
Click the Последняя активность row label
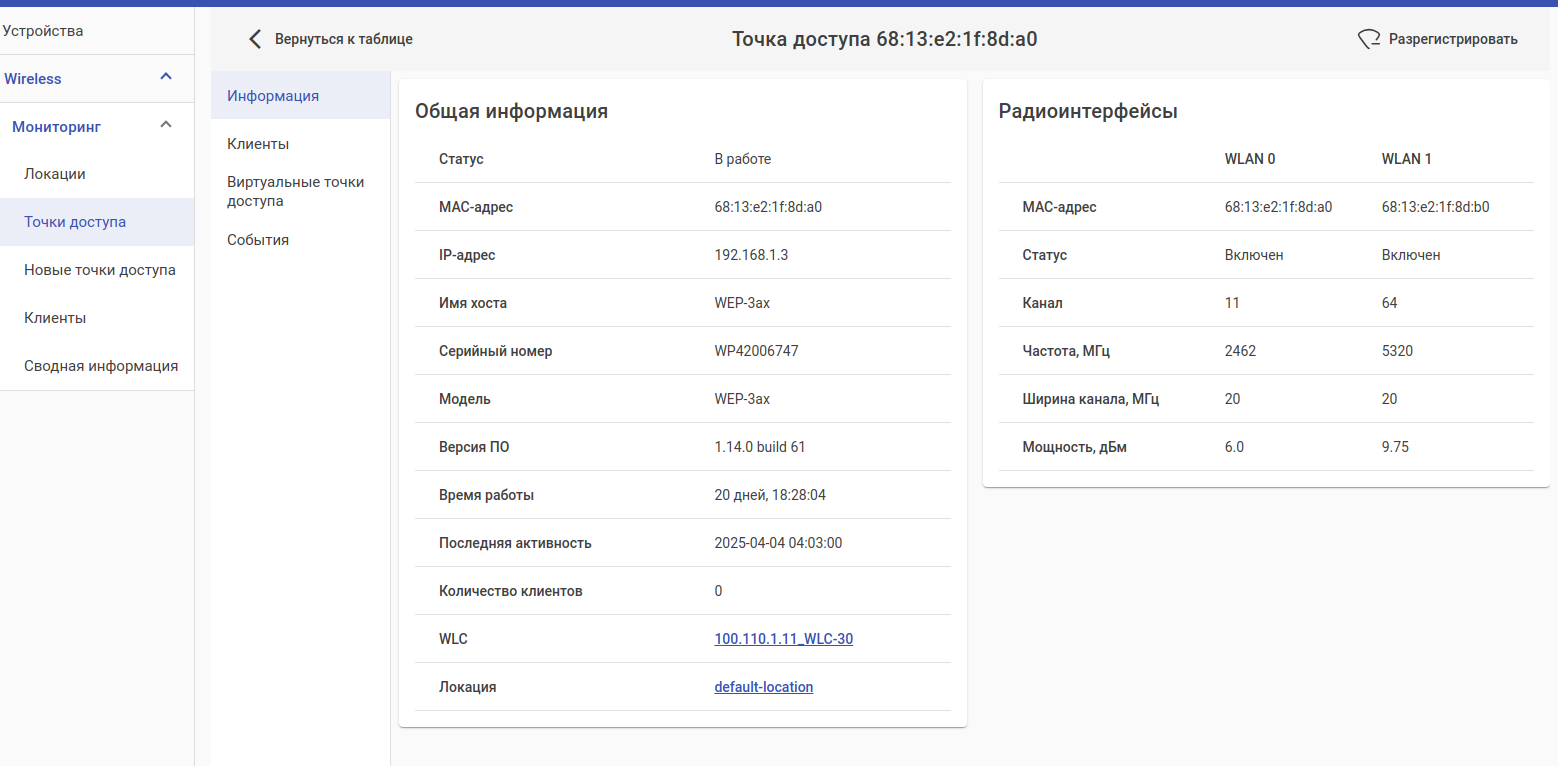pos(515,543)
